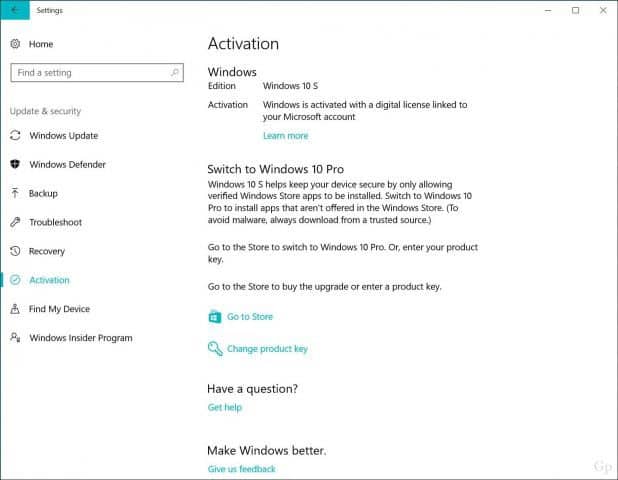The image size is (618, 480).
Task: Click the product key icon
Action: [215, 348]
